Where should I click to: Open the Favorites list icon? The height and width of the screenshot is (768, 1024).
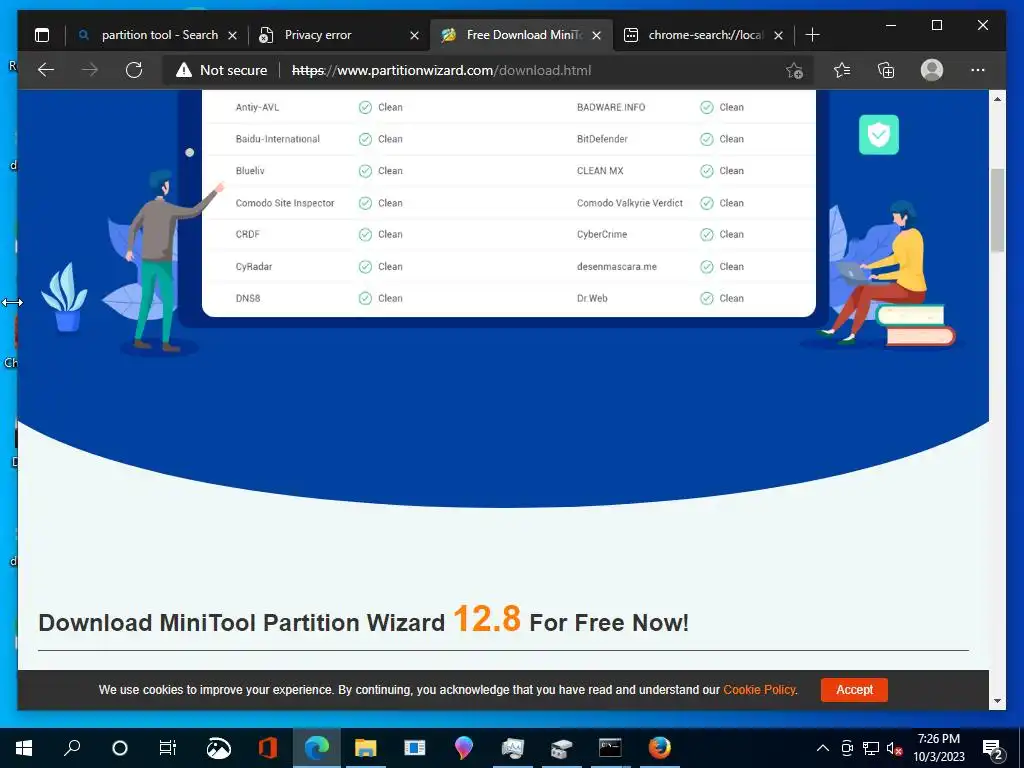tap(842, 70)
